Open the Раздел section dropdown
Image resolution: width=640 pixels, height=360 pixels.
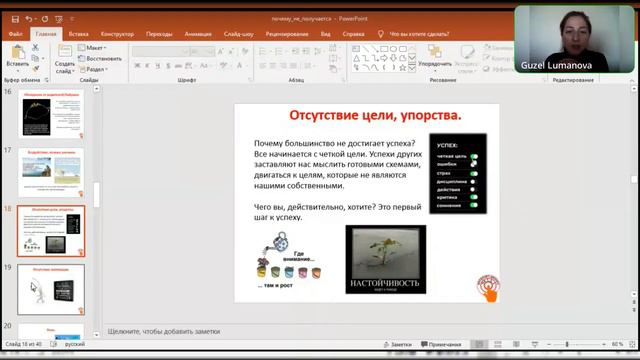[93, 69]
